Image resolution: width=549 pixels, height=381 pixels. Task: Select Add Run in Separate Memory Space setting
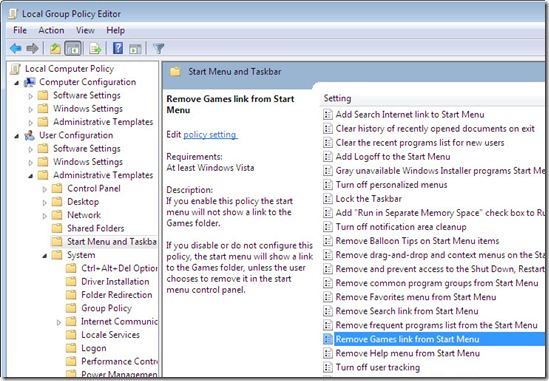coord(440,213)
